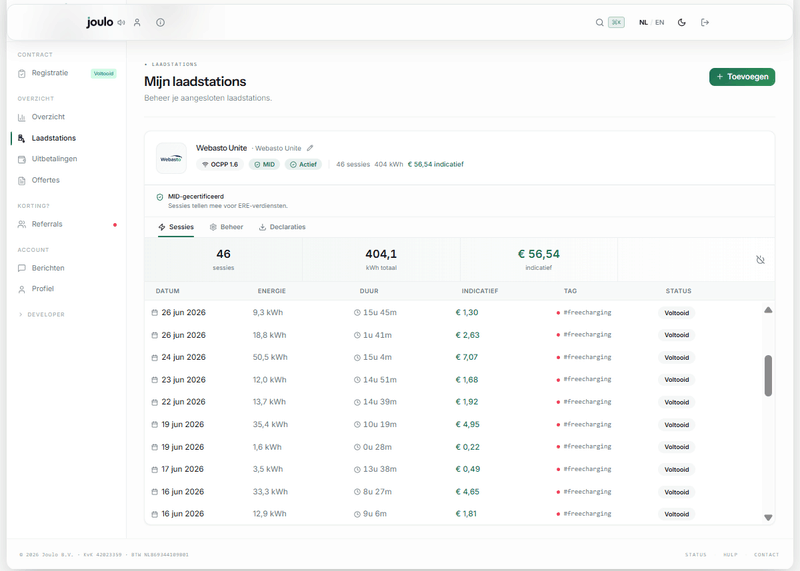
Task: Click the Toevoegen button
Action: [742, 77]
